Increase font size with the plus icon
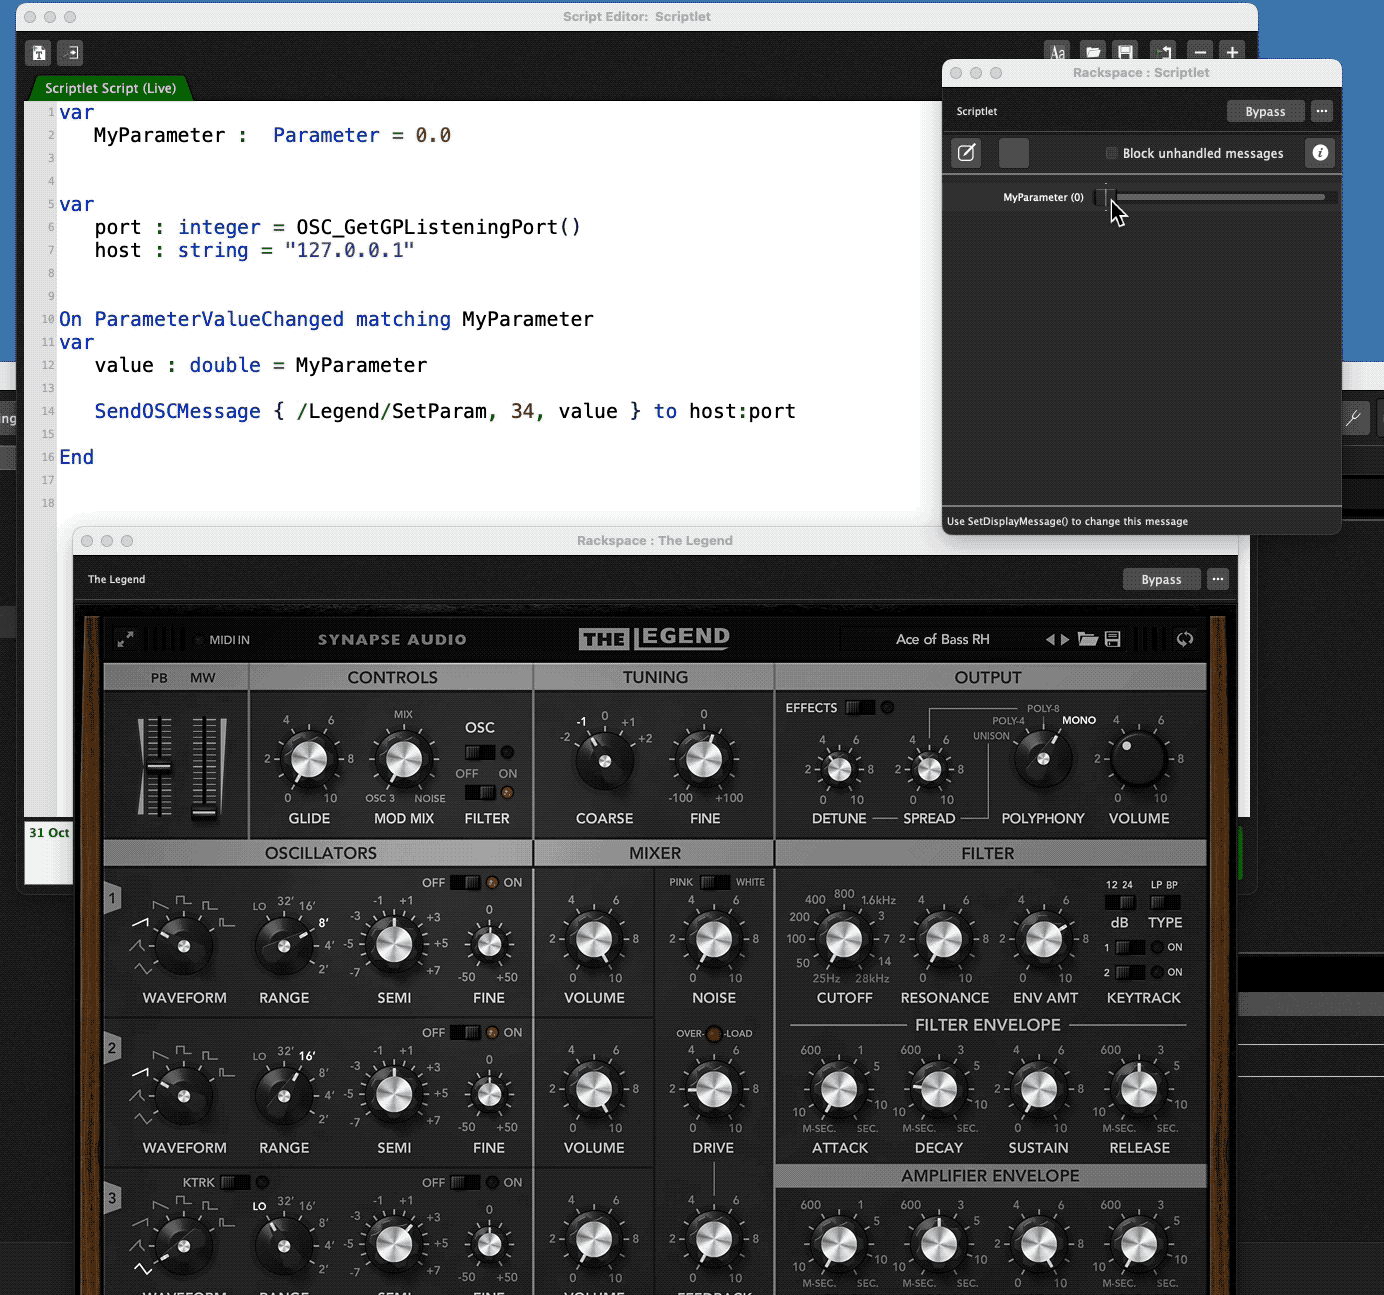1384x1295 pixels. 1232,52
